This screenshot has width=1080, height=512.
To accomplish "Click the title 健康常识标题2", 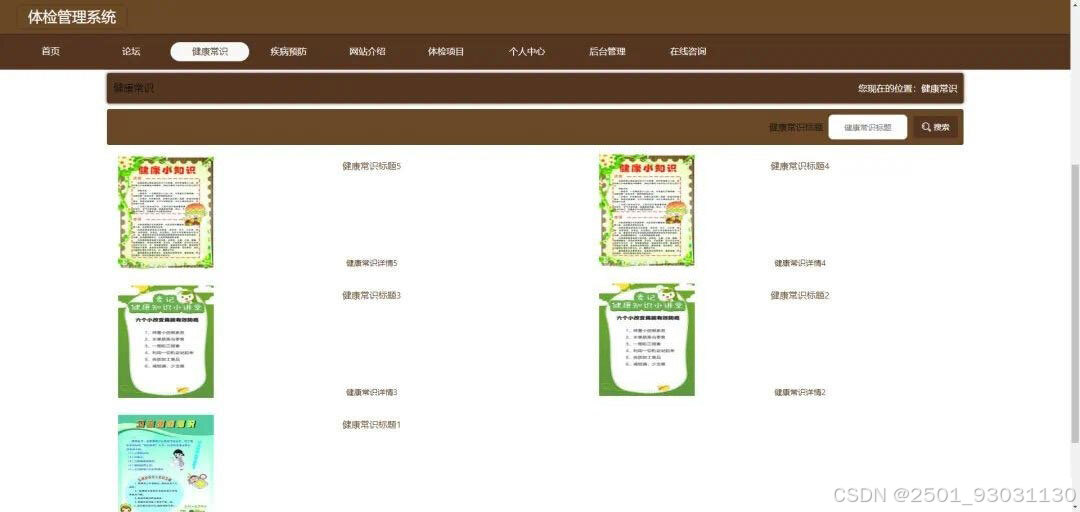I will pyautogui.click(x=800, y=295).
